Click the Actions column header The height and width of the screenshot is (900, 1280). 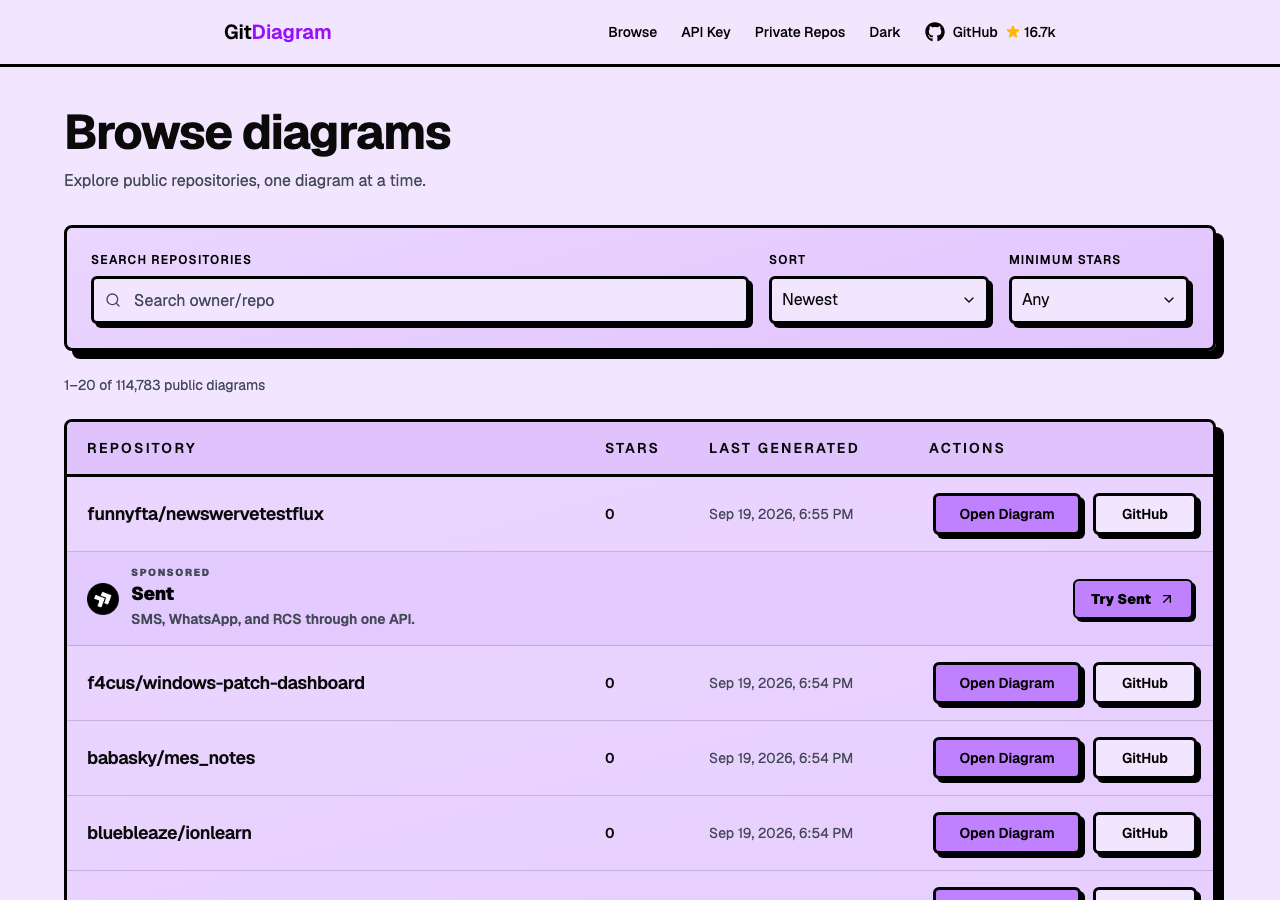tap(967, 448)
